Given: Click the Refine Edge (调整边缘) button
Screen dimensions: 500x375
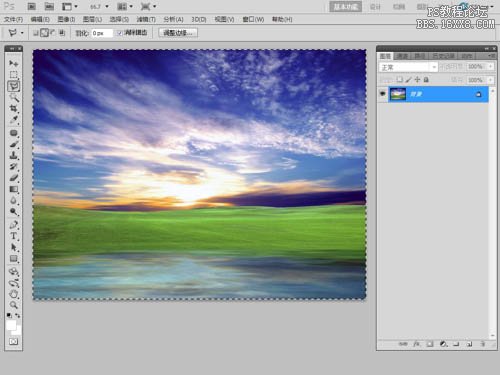Looking at the screenshot, I should [178, 33].
